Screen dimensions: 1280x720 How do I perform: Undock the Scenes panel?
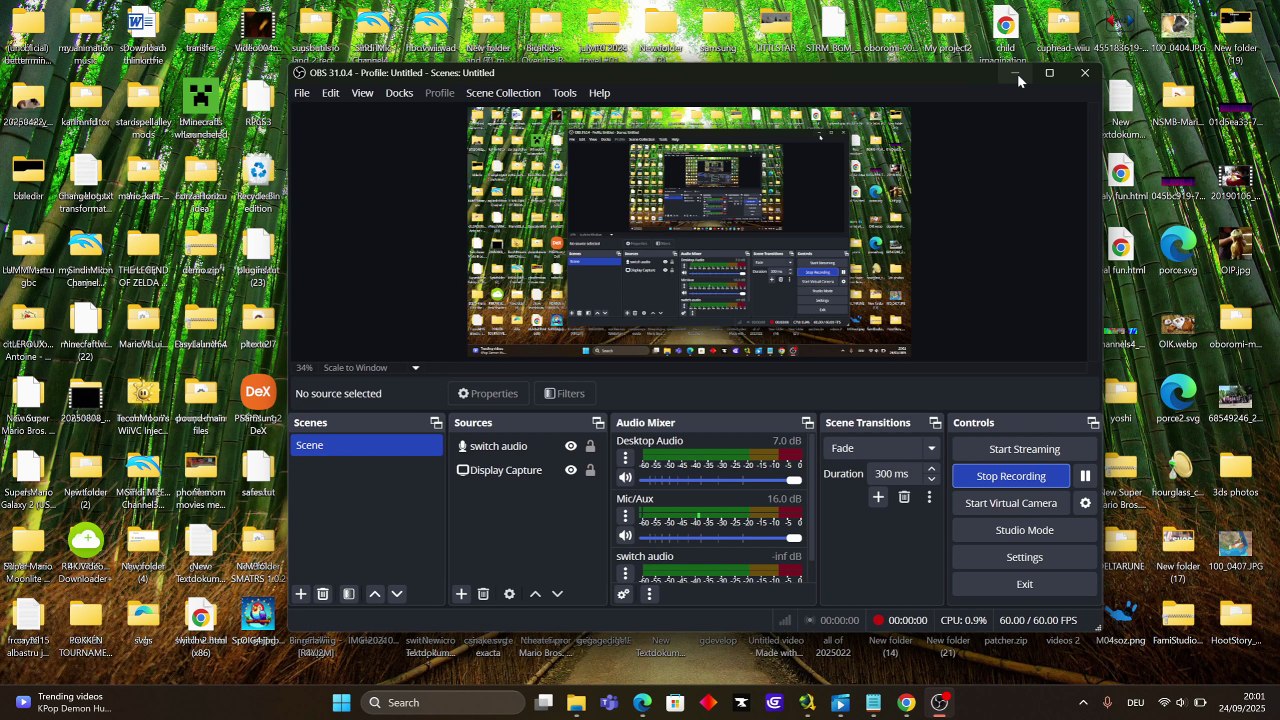436,423
